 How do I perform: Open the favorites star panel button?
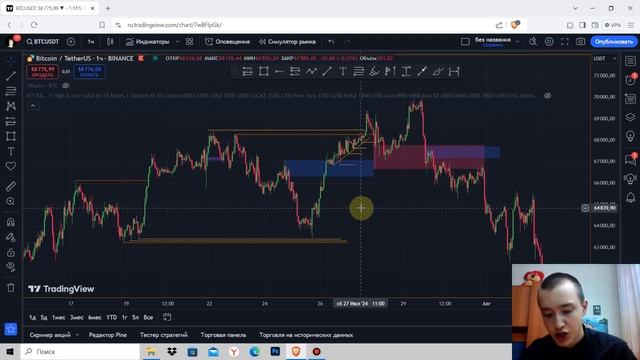coord(11,329)
